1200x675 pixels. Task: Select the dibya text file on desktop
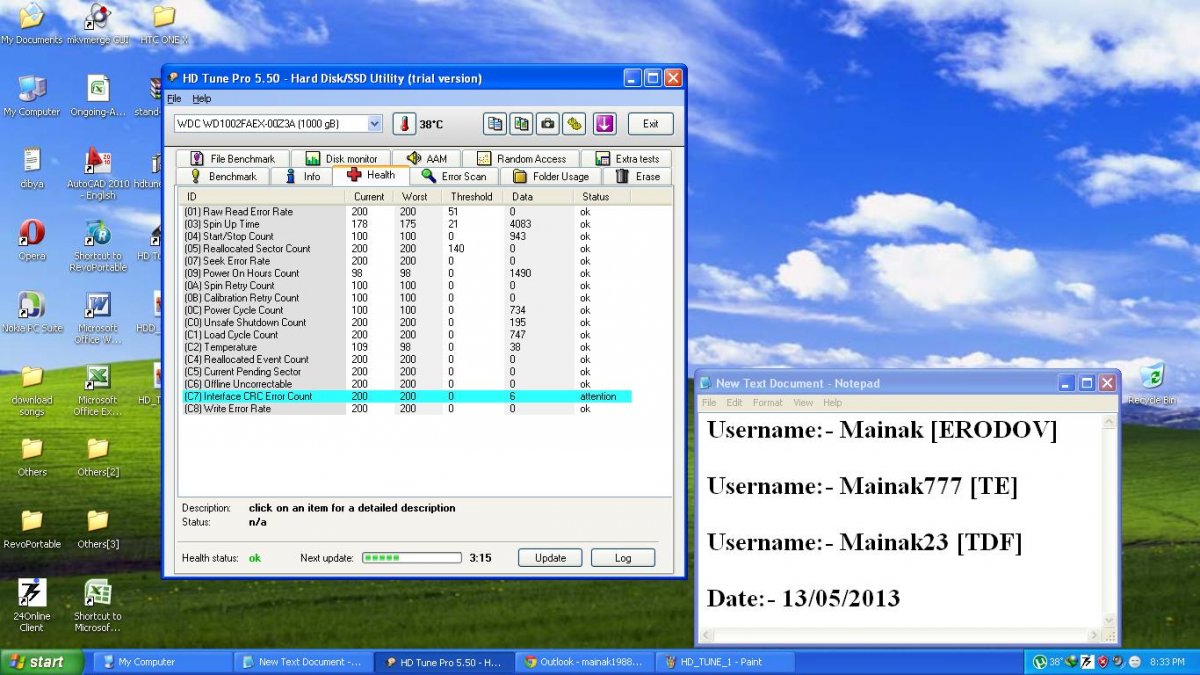[31, 168]
